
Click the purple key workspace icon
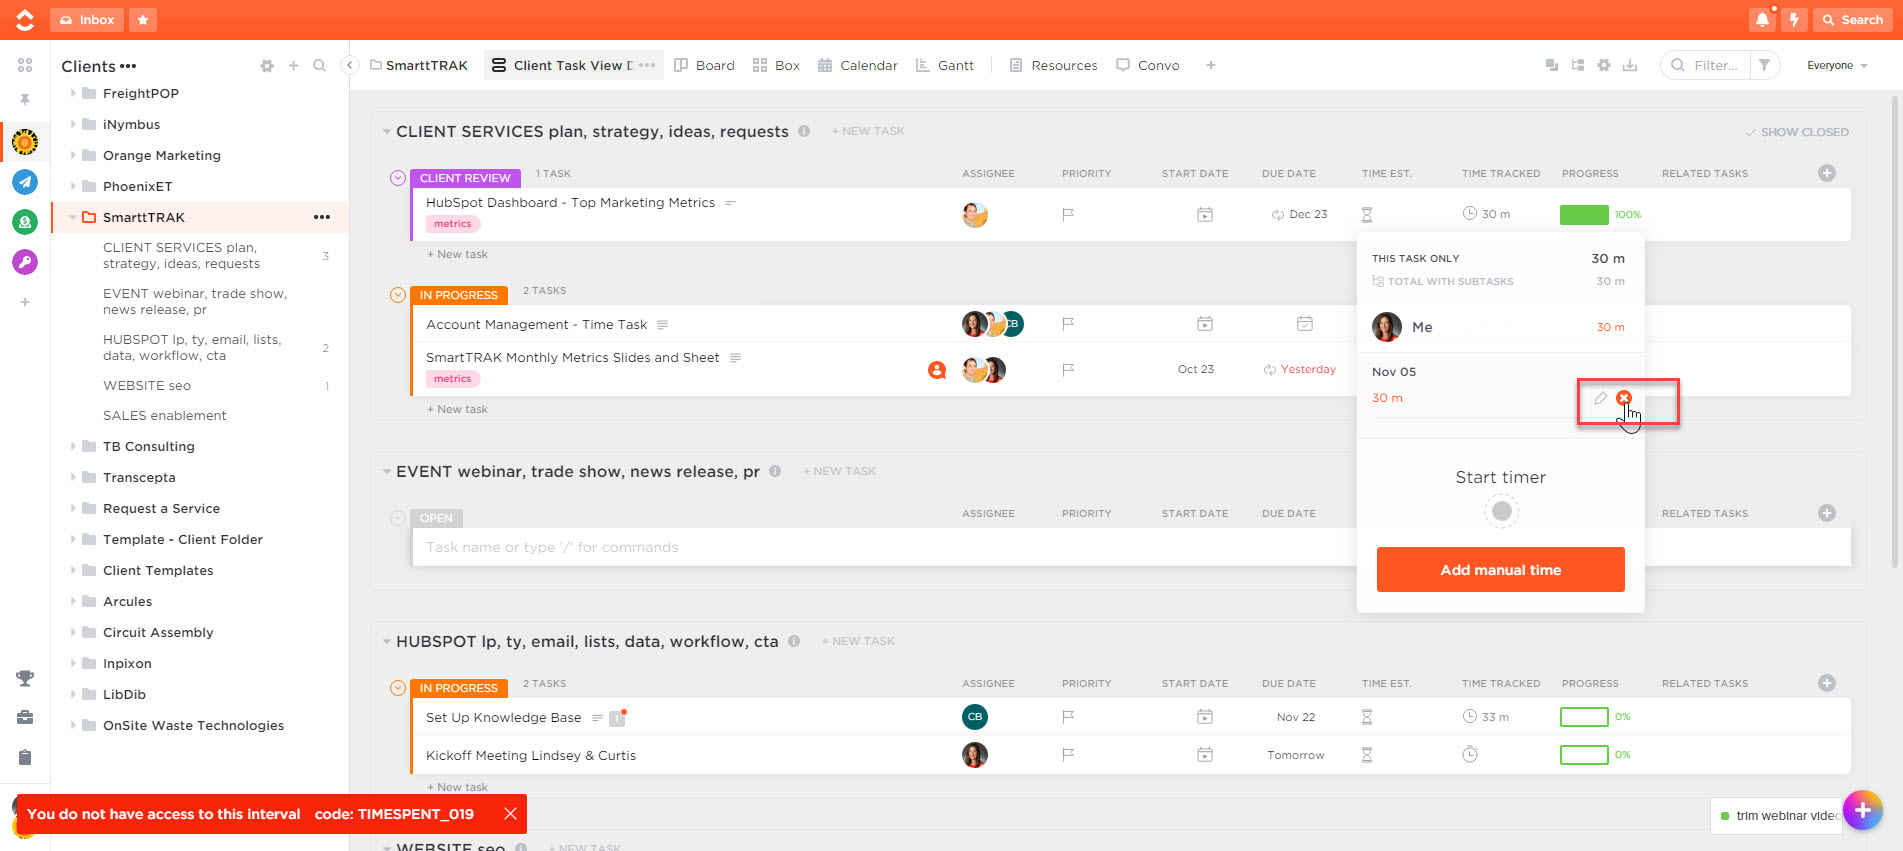25,262
